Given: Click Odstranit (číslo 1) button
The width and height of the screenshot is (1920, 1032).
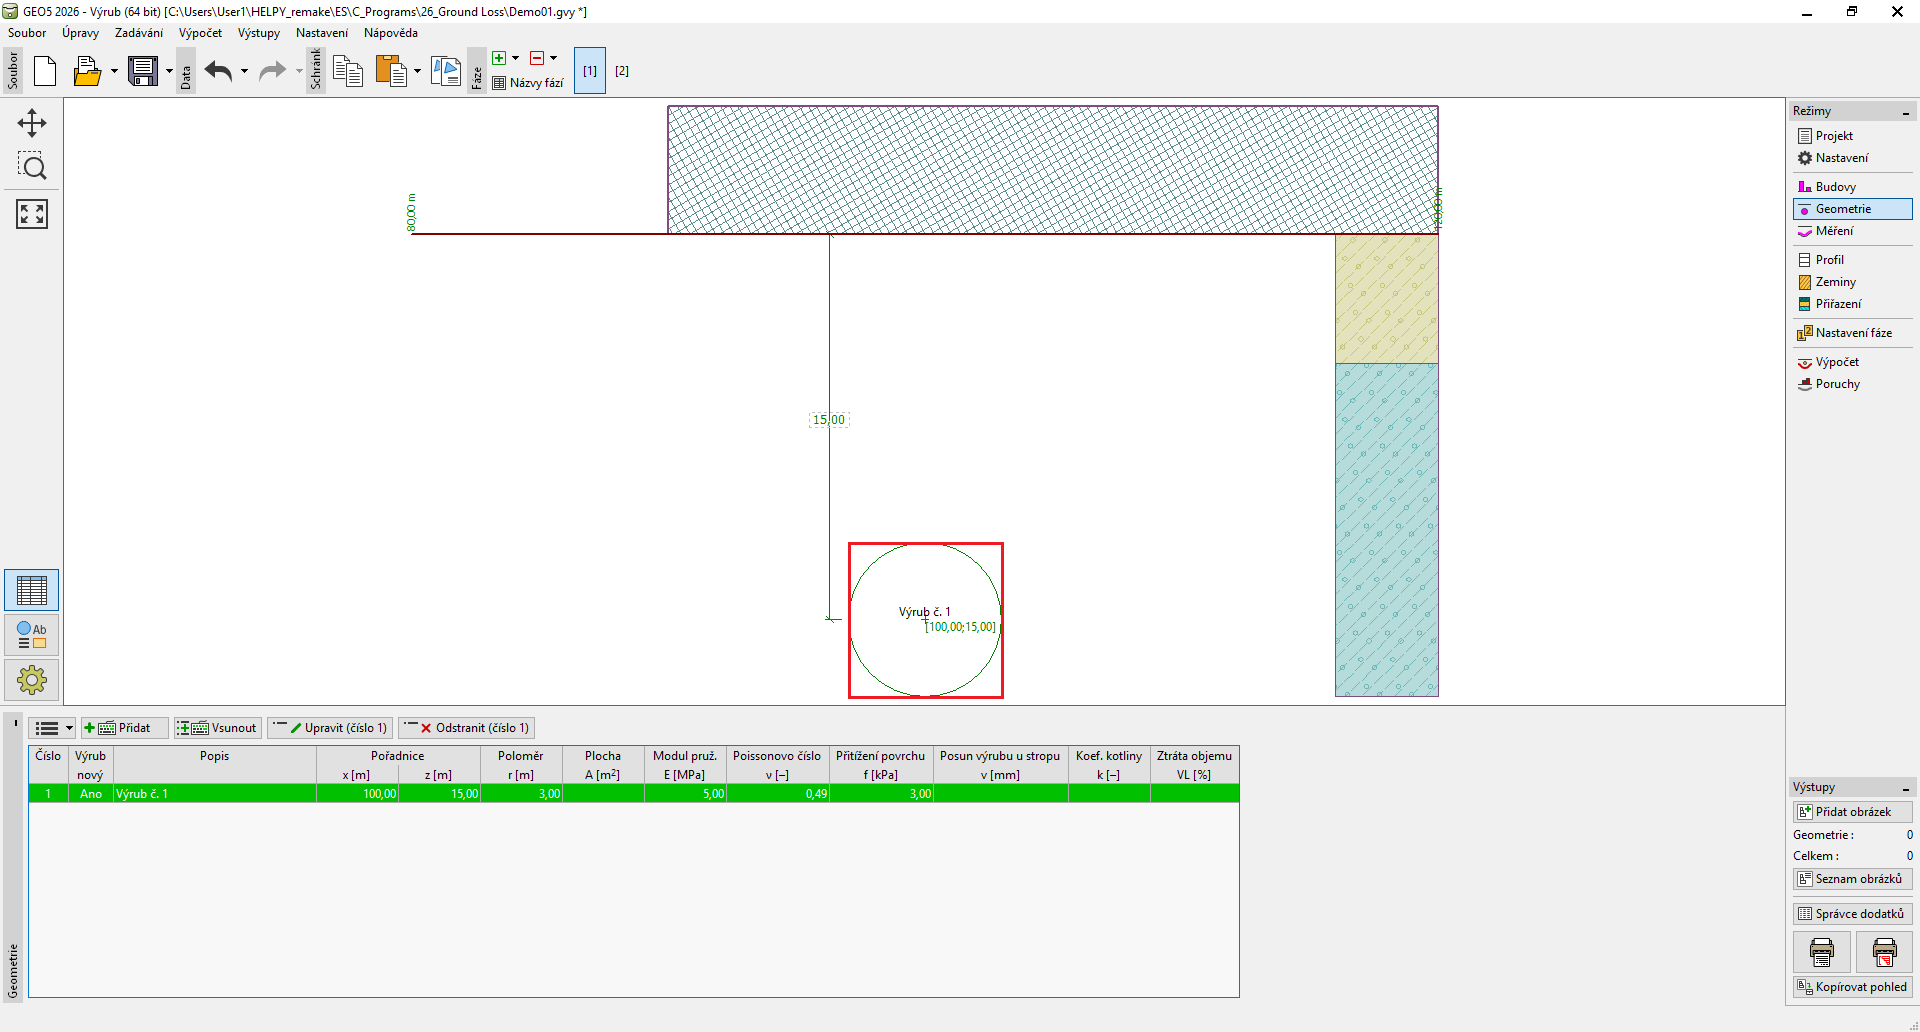Looking at the screenshot, I should [467, 728].
